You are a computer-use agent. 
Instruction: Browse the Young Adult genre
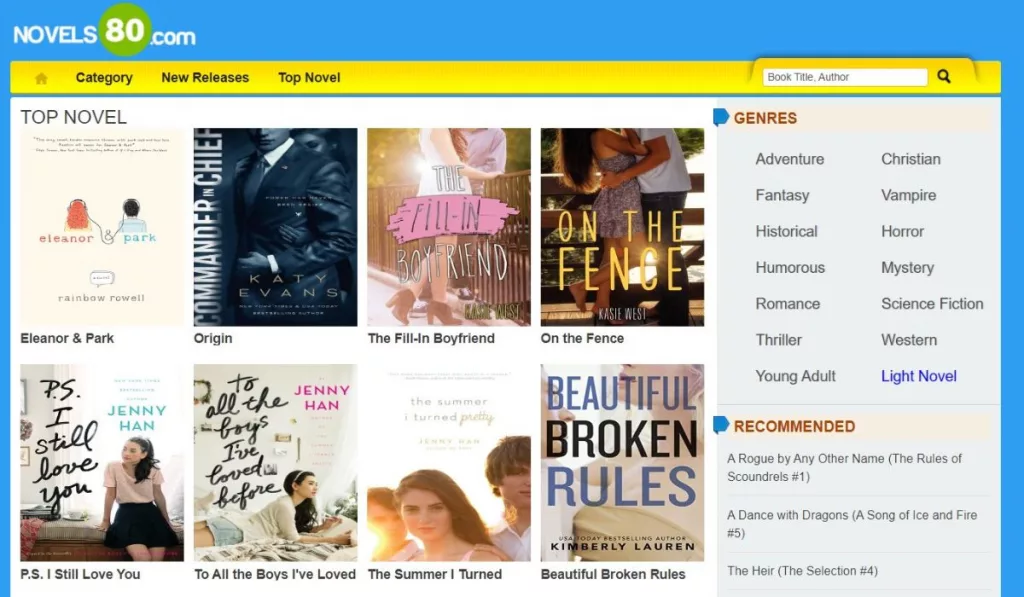pyautogui.click(x=795, y=376)
